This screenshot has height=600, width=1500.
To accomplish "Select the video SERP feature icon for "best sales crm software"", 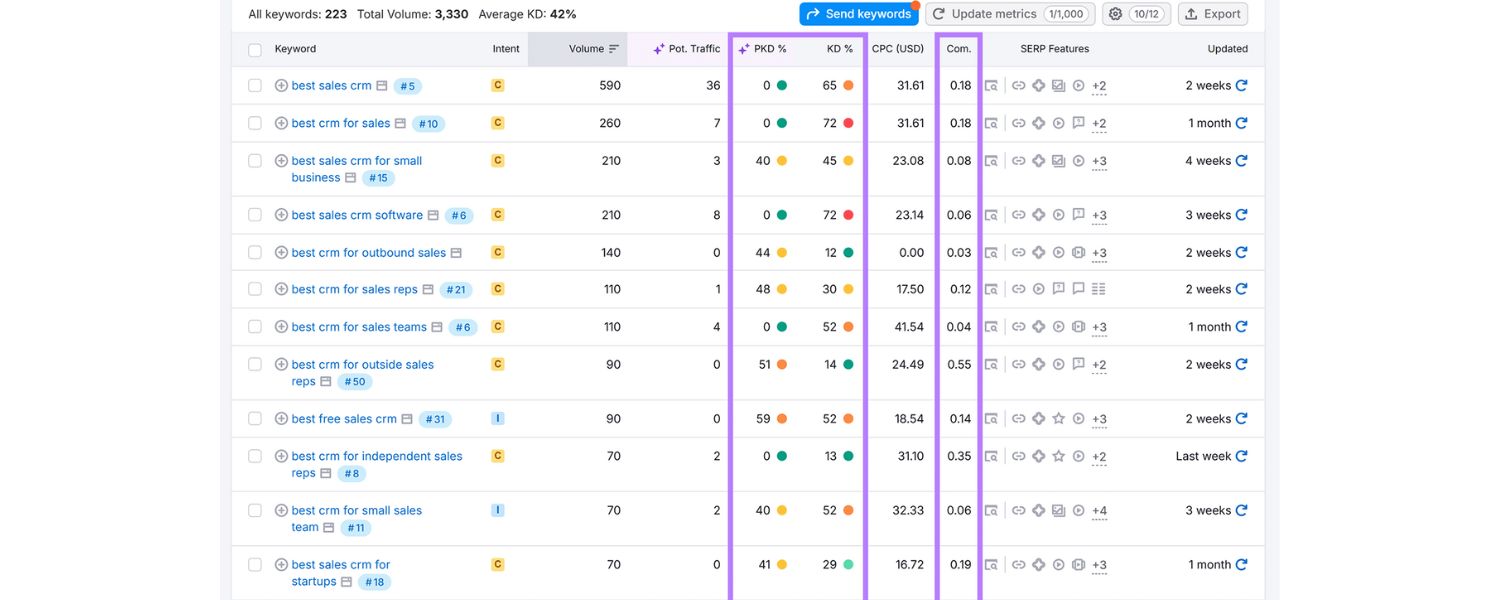I will pos(1059,214).
